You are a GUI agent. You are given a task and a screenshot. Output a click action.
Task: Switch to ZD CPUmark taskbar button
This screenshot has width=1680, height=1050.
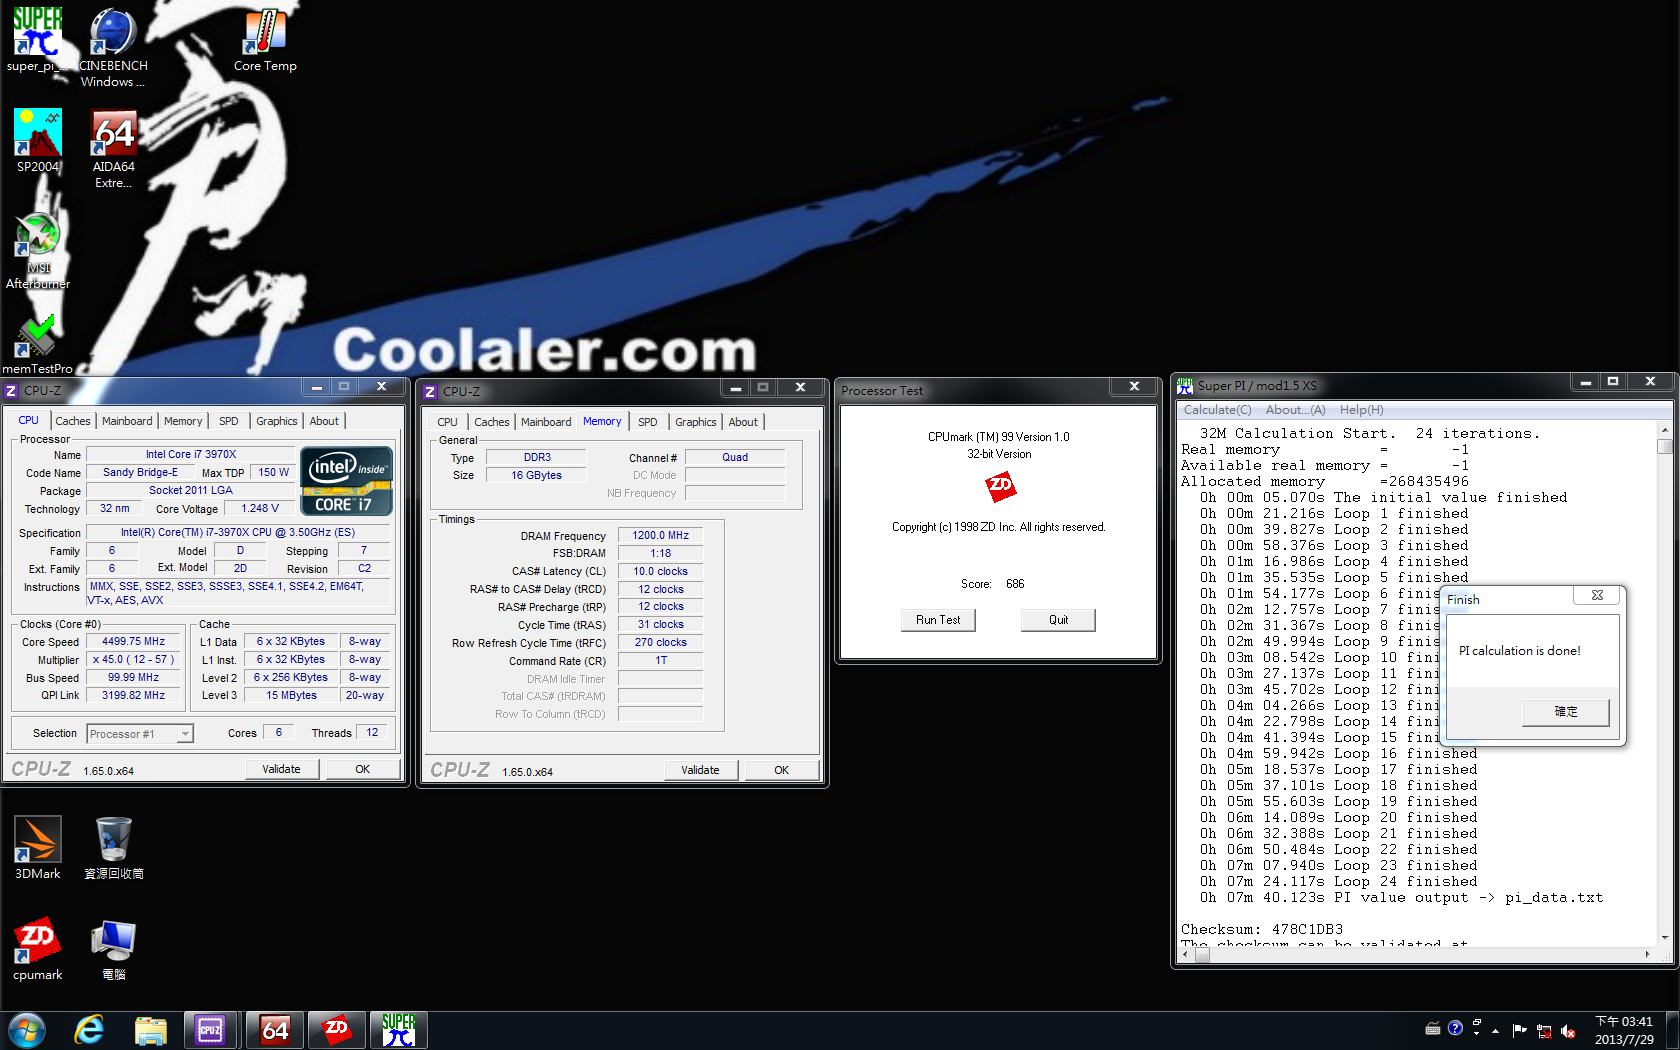click(x=337, y=1030)
